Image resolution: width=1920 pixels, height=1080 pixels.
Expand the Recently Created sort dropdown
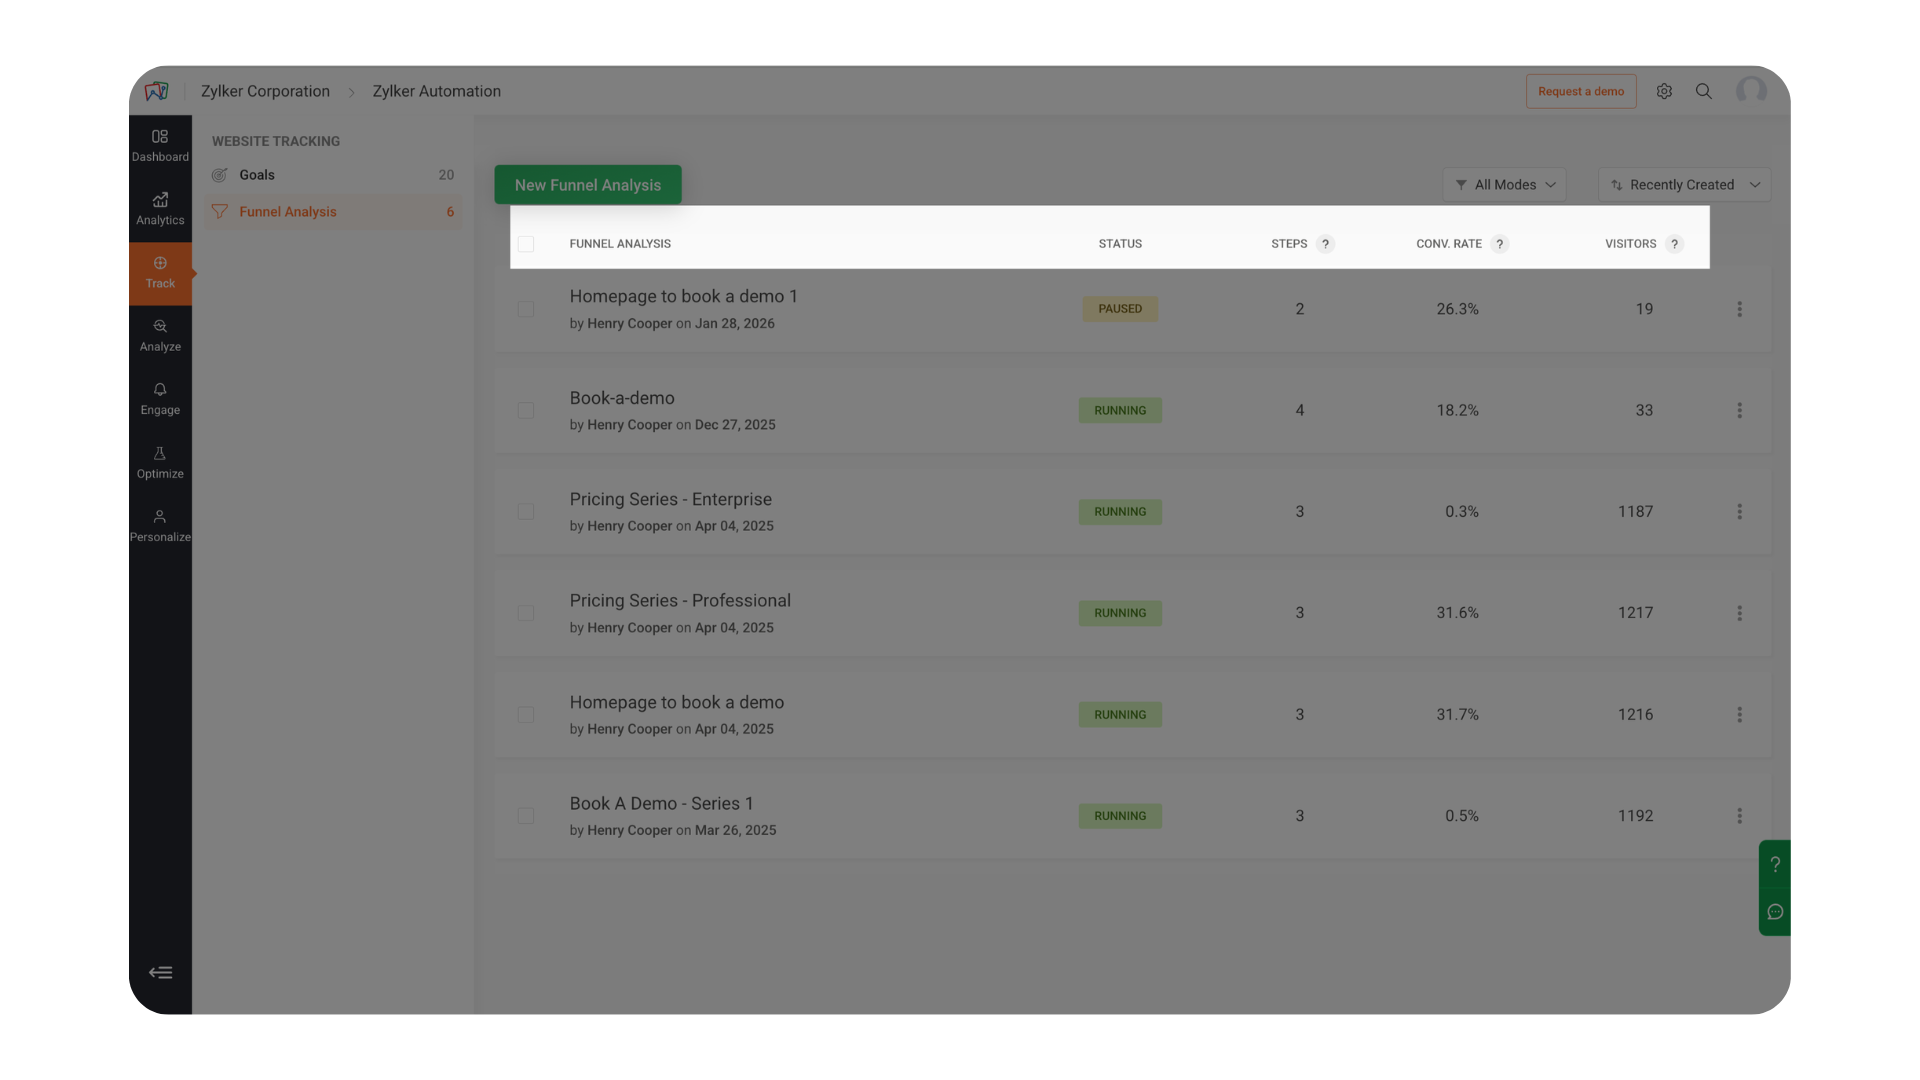click(1684, 185)
